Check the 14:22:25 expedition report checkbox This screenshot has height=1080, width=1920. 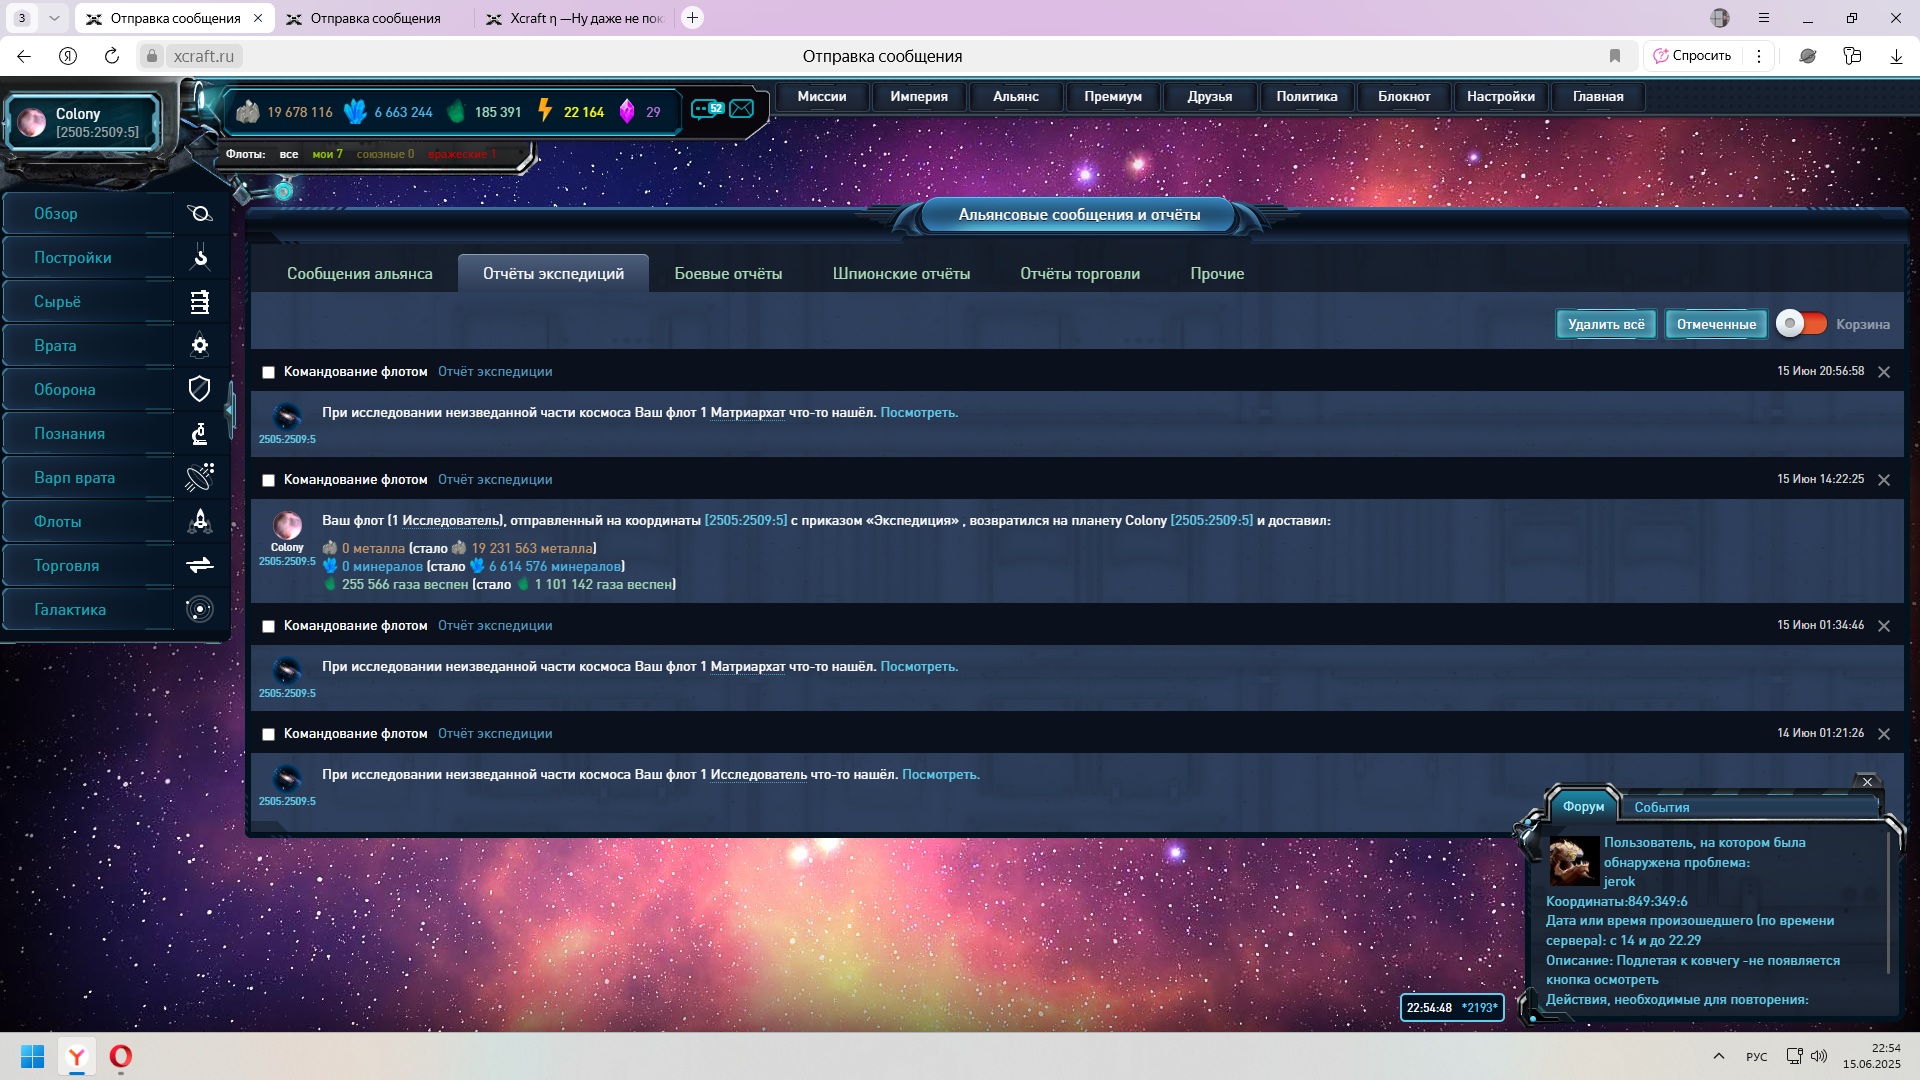click(268, 480)
